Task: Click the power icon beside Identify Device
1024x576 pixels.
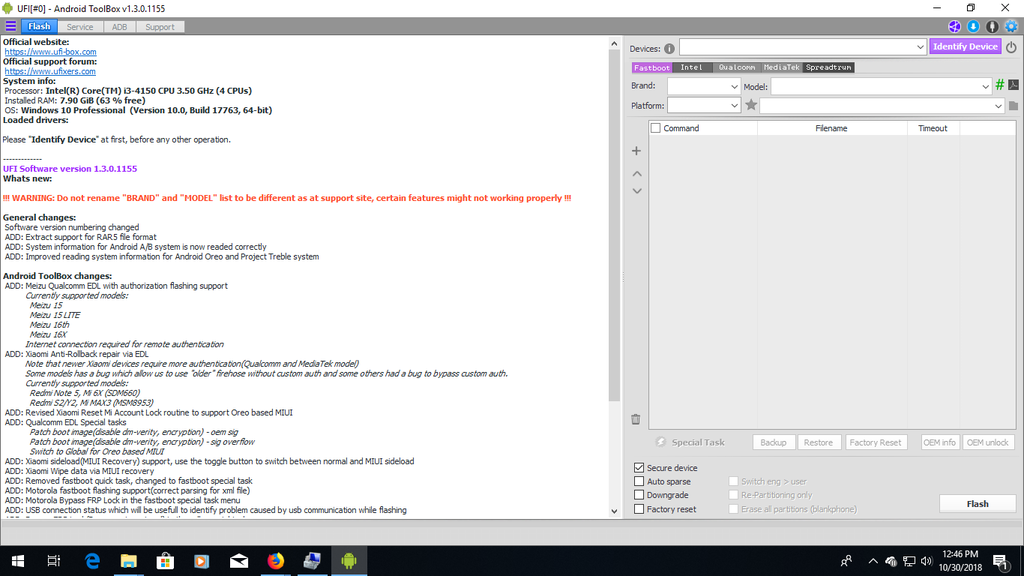Action: 1011,47
